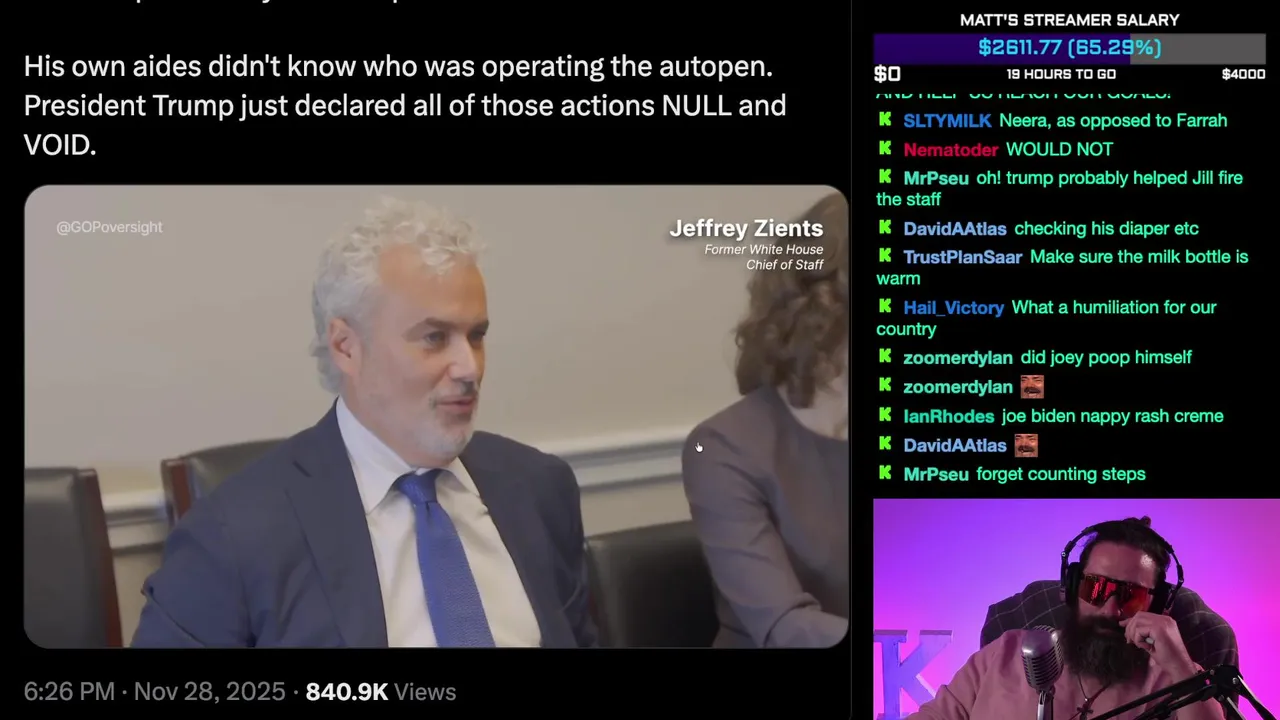
Task: Click the Kick badge beside SLTYMILK
Action: [x=885, y=120]
